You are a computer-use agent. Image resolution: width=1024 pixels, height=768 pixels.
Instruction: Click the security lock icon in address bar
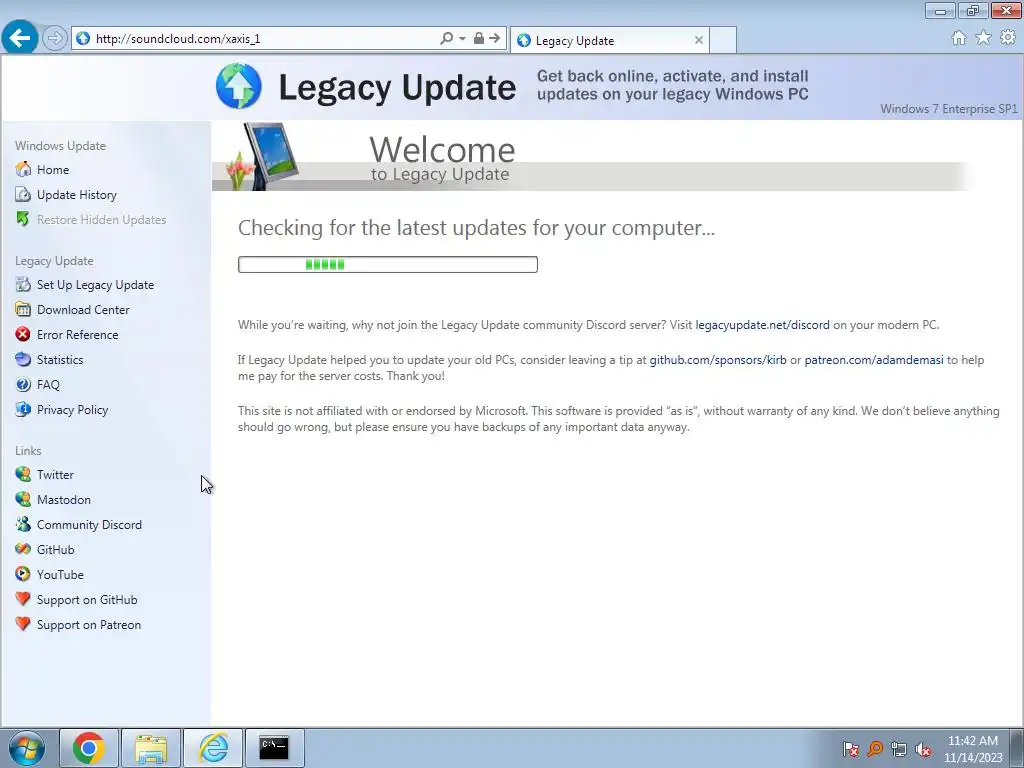click(x=479, y=39)
